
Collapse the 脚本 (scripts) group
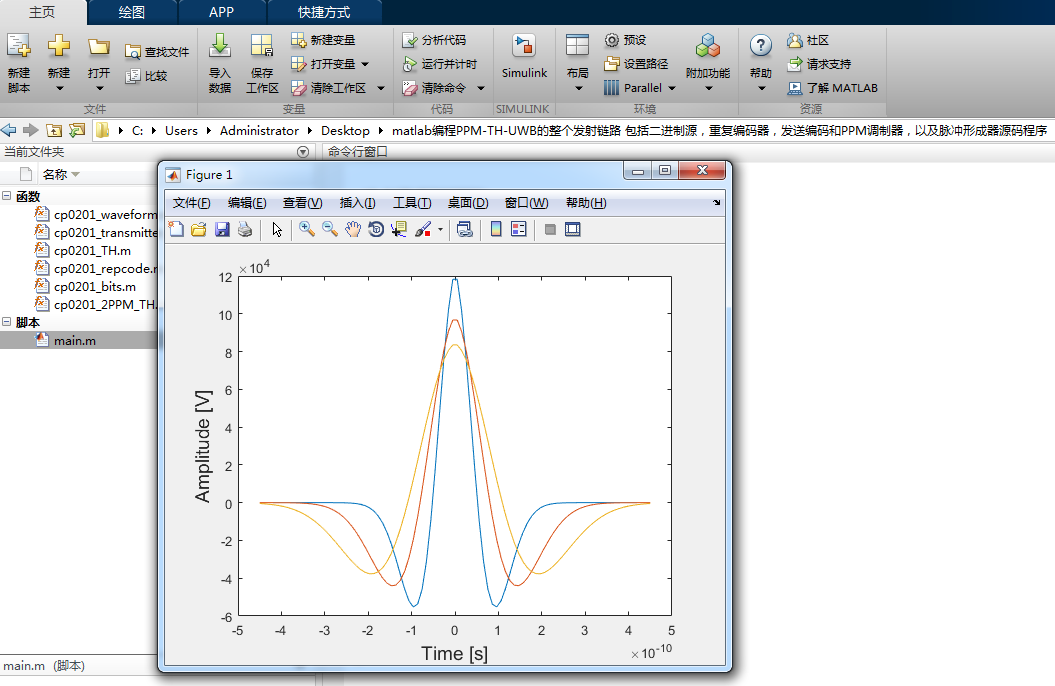7,321
